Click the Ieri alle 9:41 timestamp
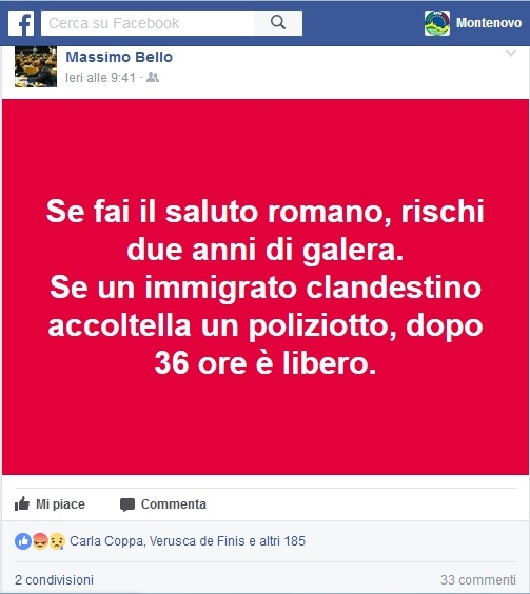 (x=100, y=78)
